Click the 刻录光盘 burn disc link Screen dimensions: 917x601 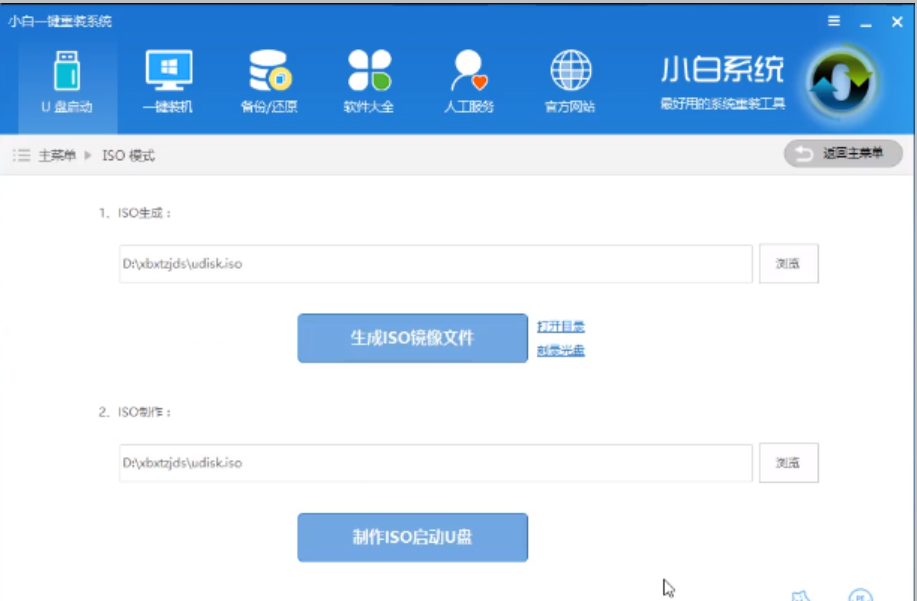[560, 350]
